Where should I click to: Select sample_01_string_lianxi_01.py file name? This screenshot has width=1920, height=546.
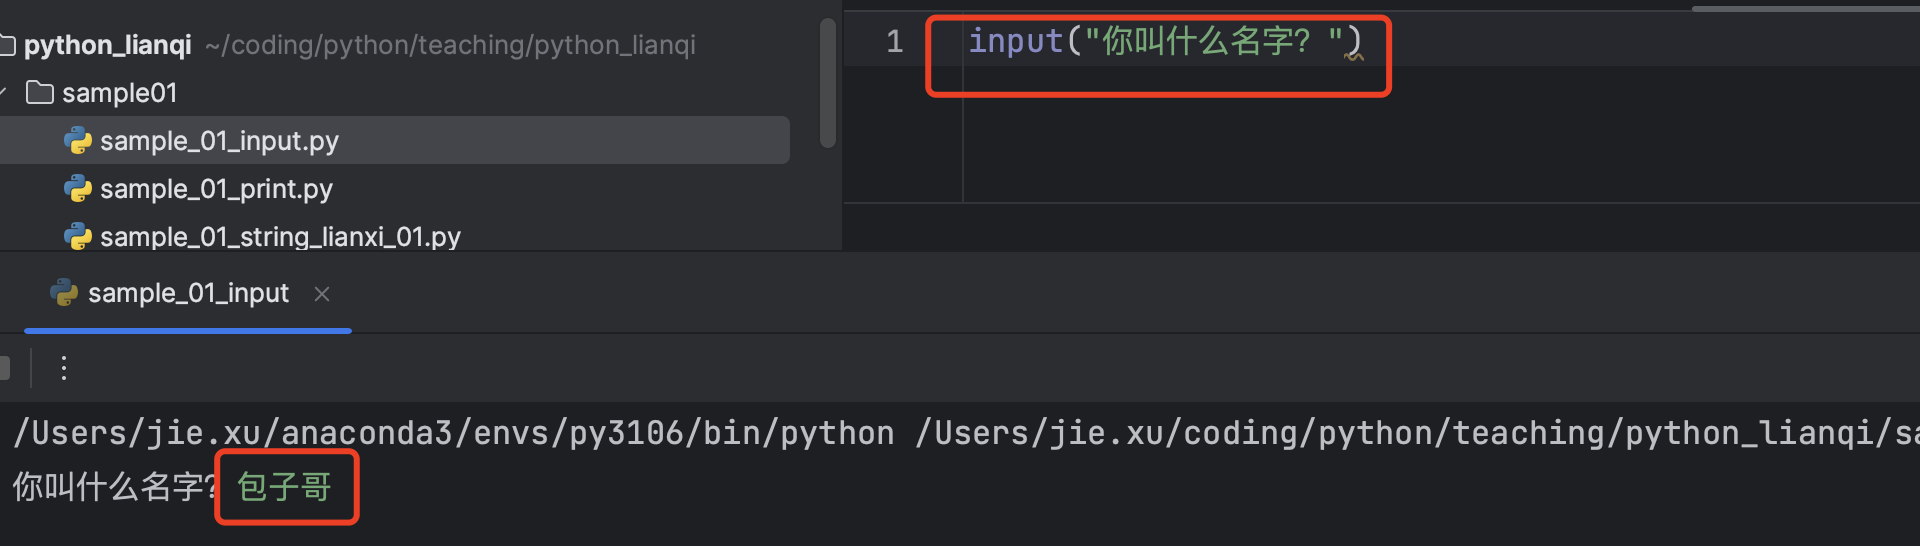click(x=280, y=237)
